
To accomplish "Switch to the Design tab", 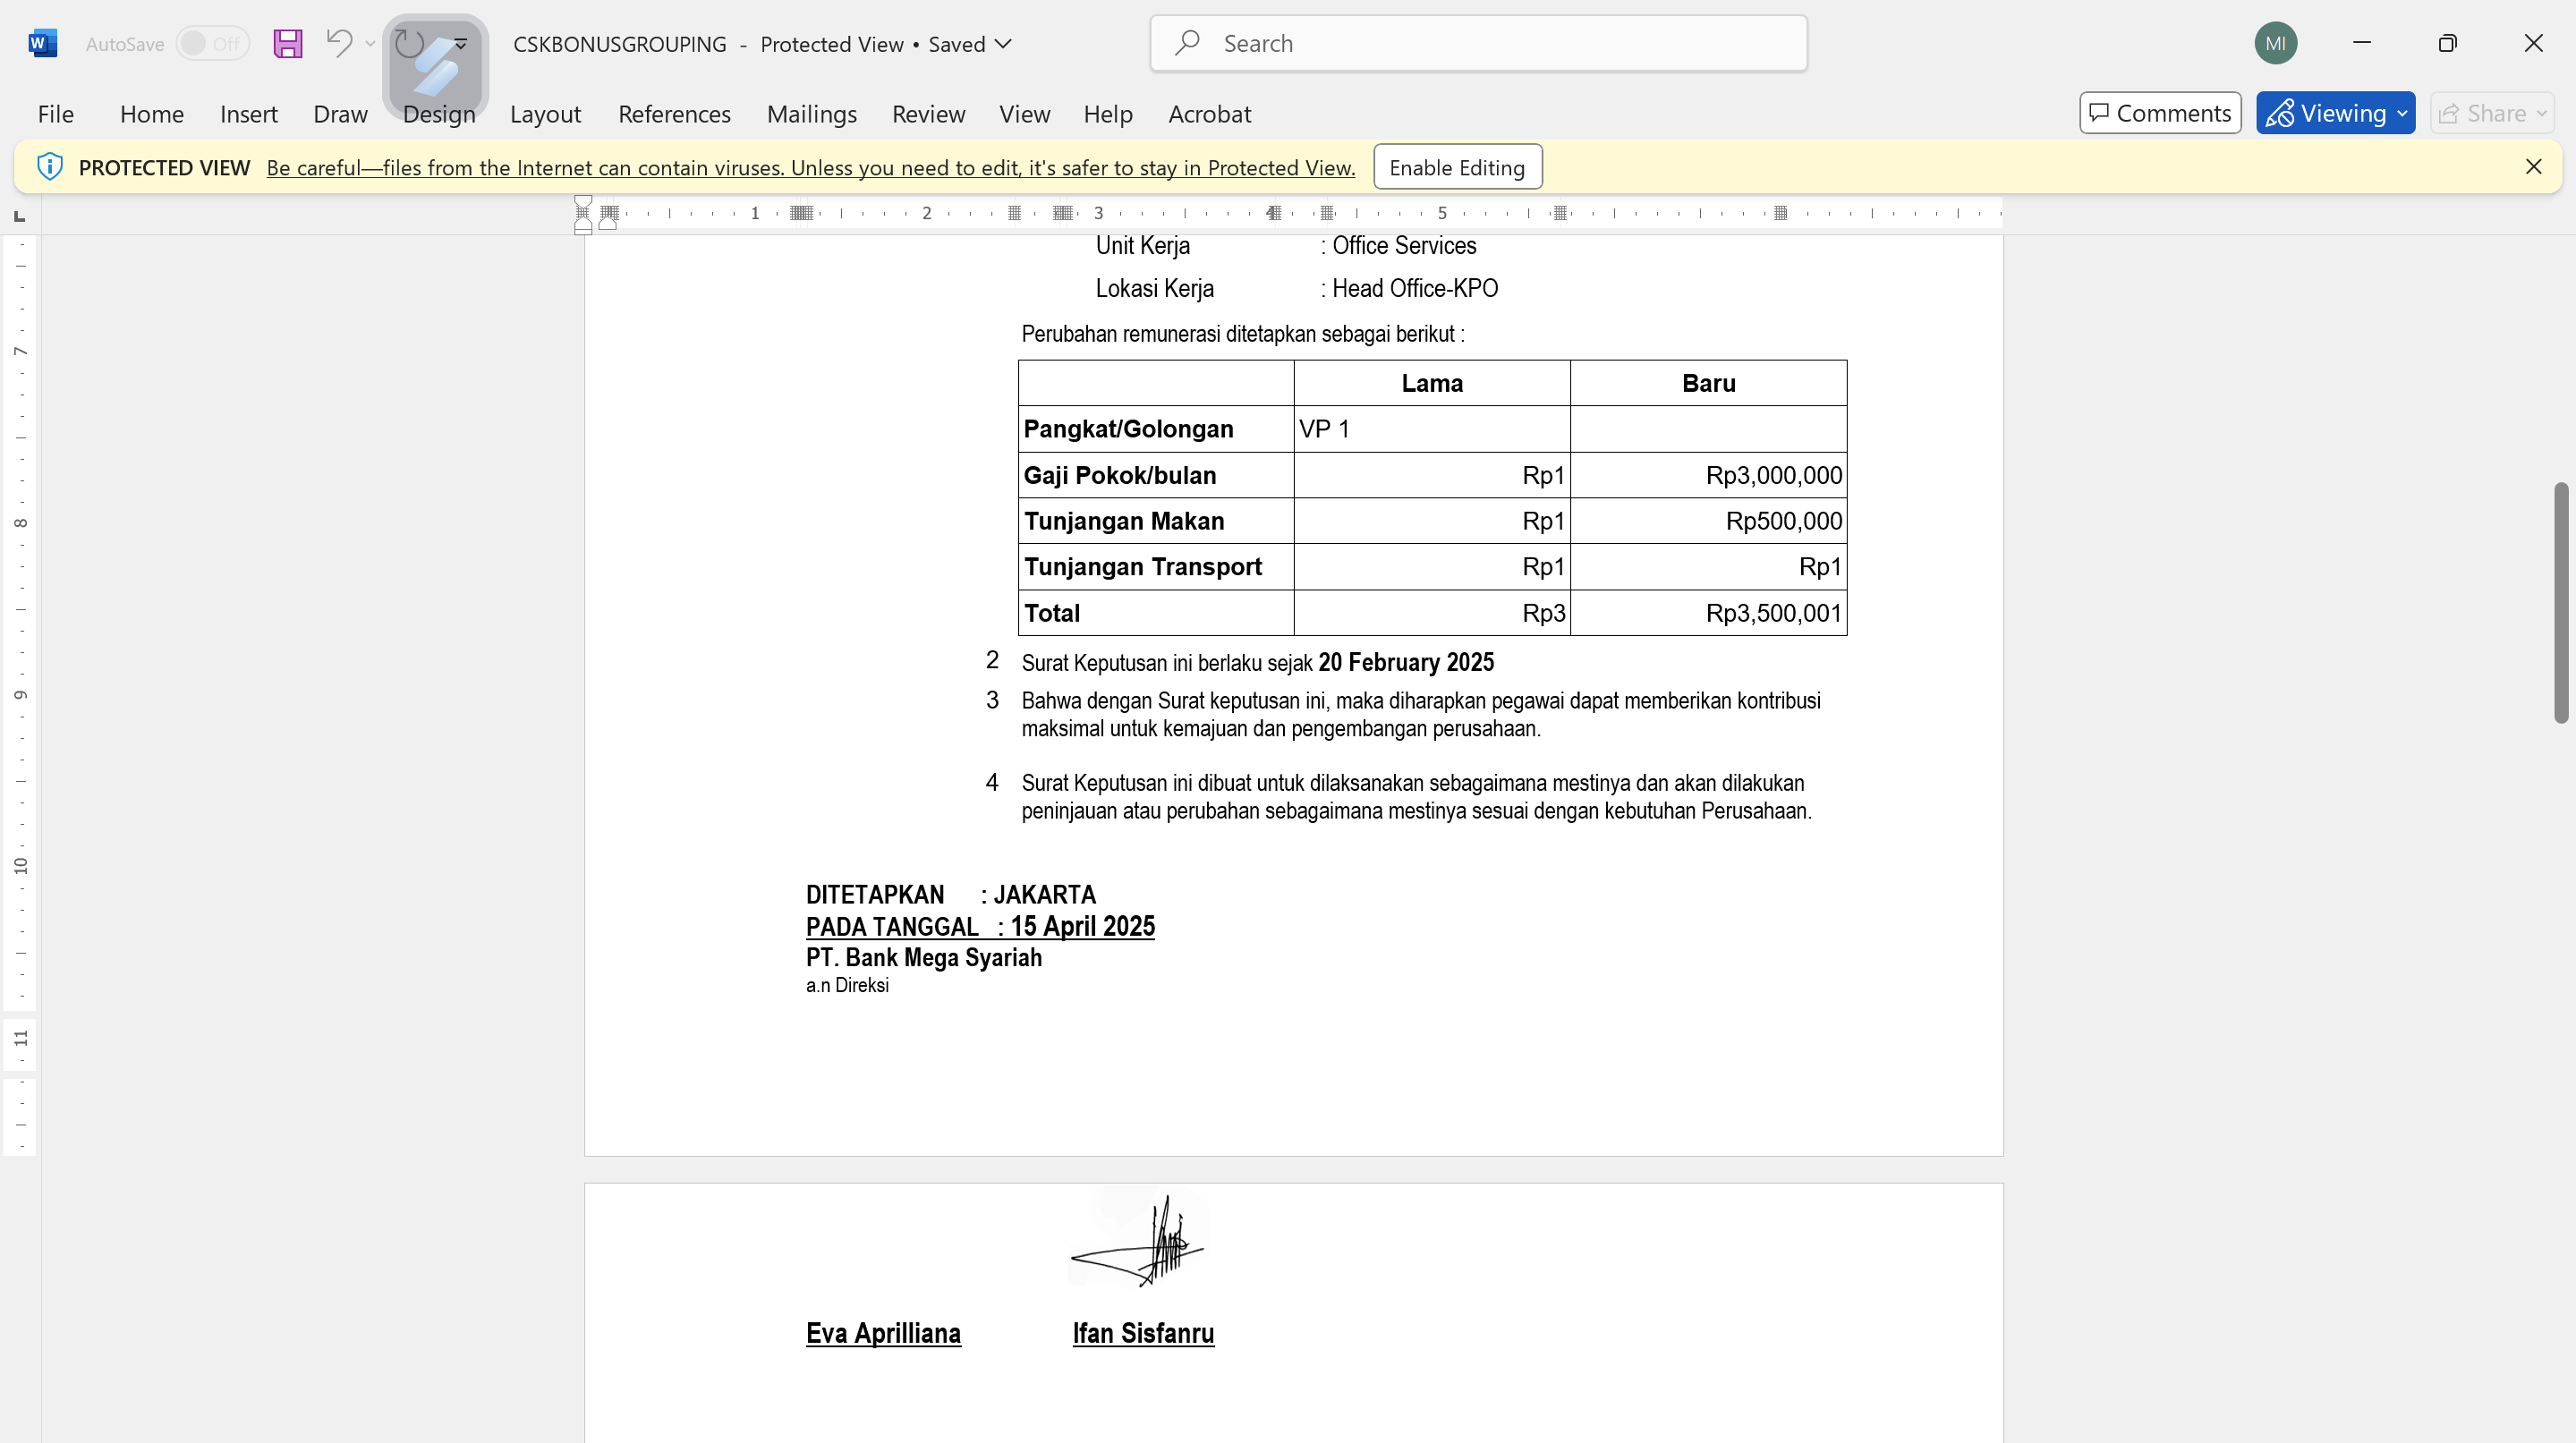I will tap(439, 114).
